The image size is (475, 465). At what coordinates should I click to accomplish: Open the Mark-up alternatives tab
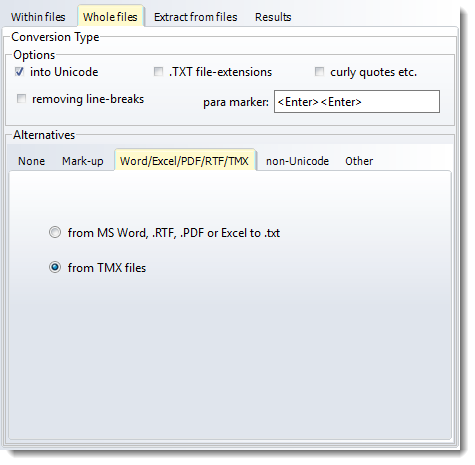tap(83, 161)
